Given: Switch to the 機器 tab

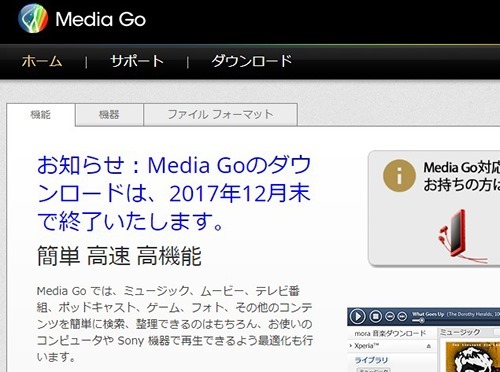Looking at the screenshot, I should click(109, 115).
